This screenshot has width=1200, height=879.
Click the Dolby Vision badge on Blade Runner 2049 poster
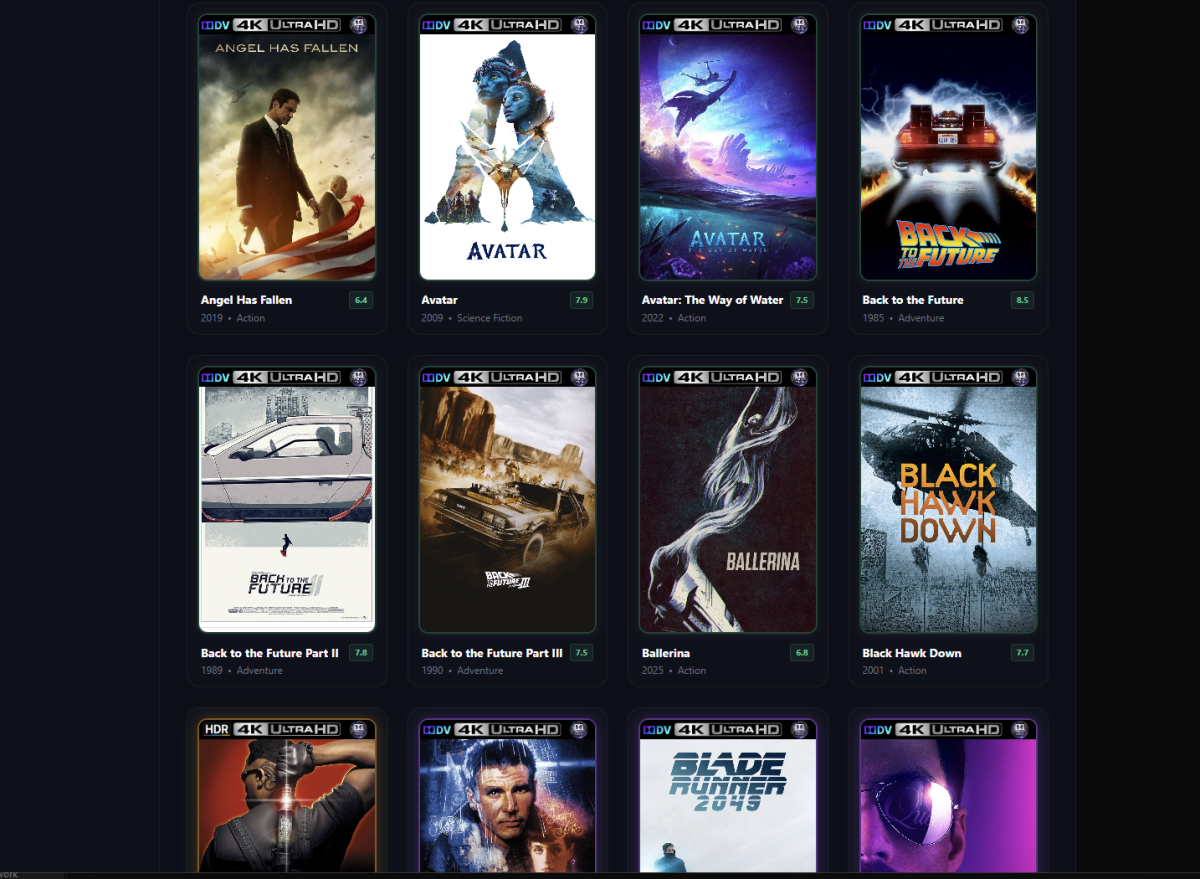click(657, 729)
